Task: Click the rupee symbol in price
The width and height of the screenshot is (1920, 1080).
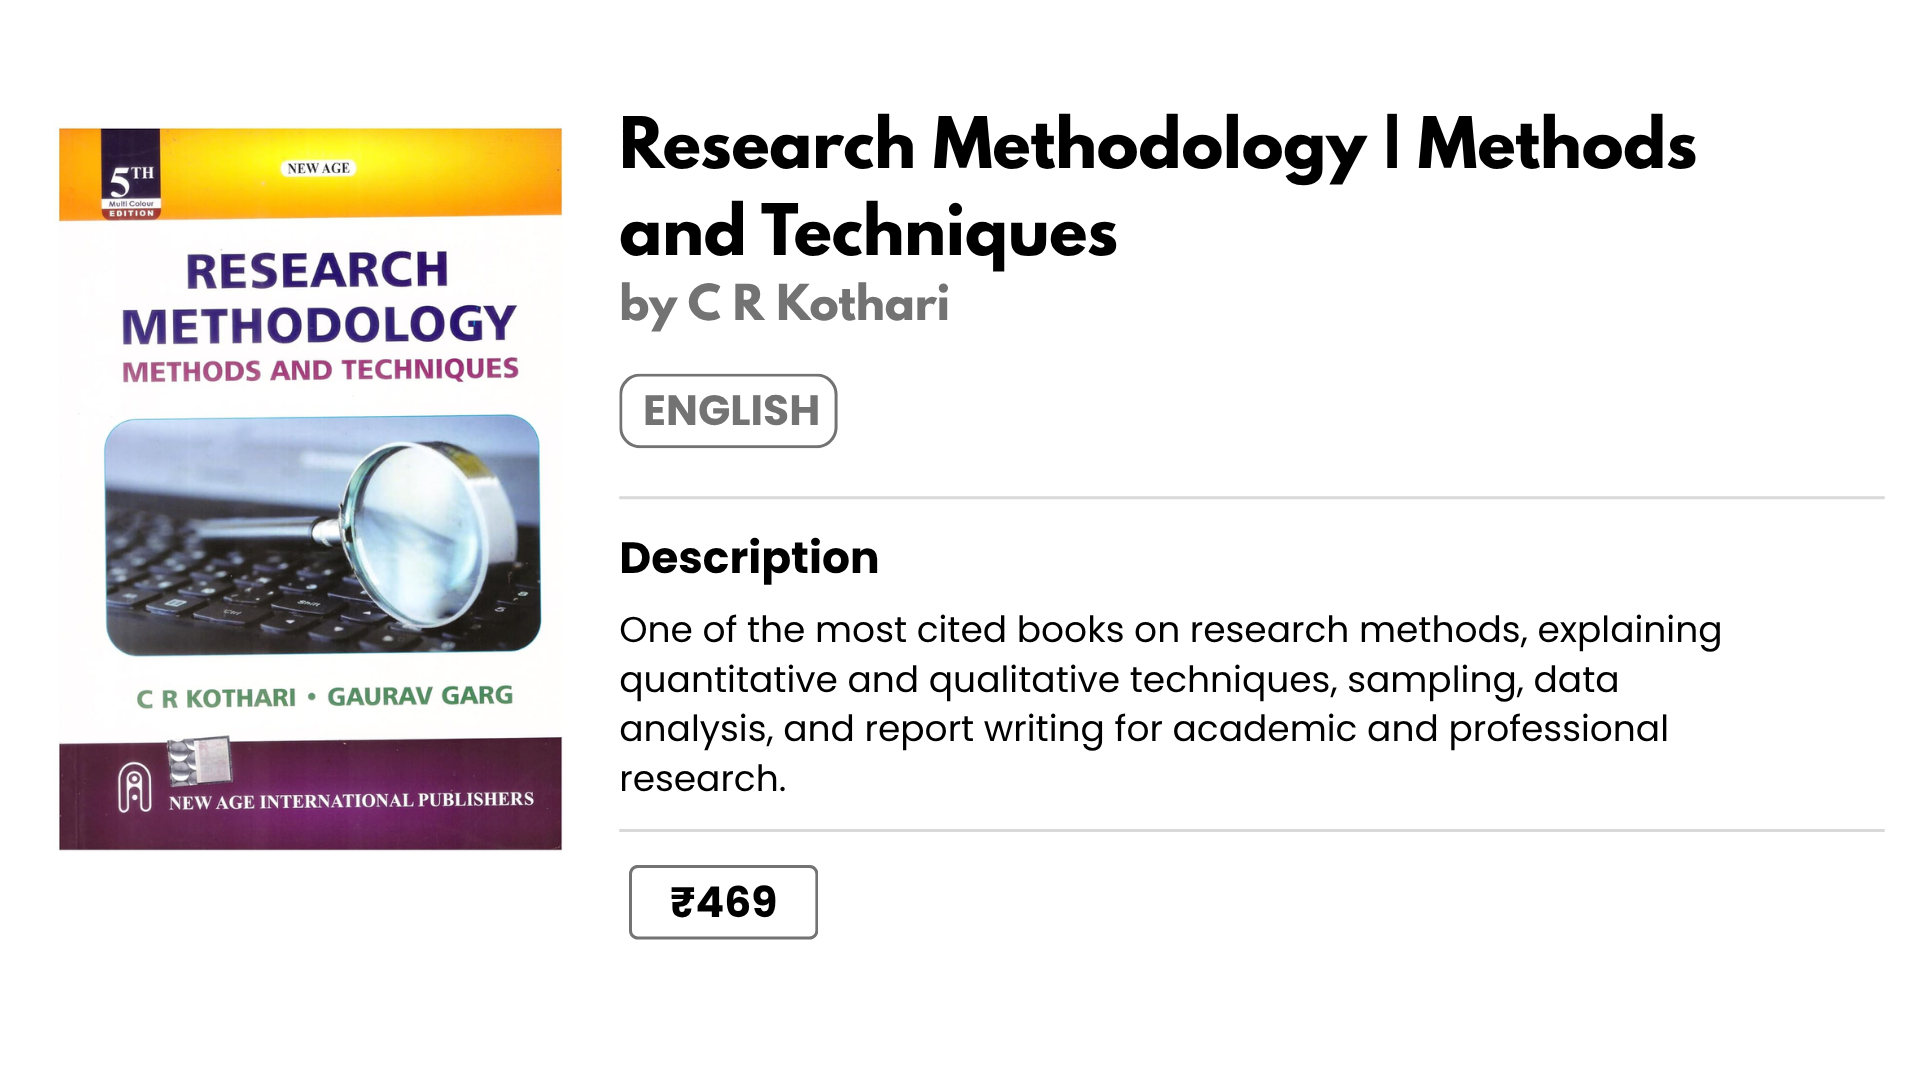Action: 682,902
